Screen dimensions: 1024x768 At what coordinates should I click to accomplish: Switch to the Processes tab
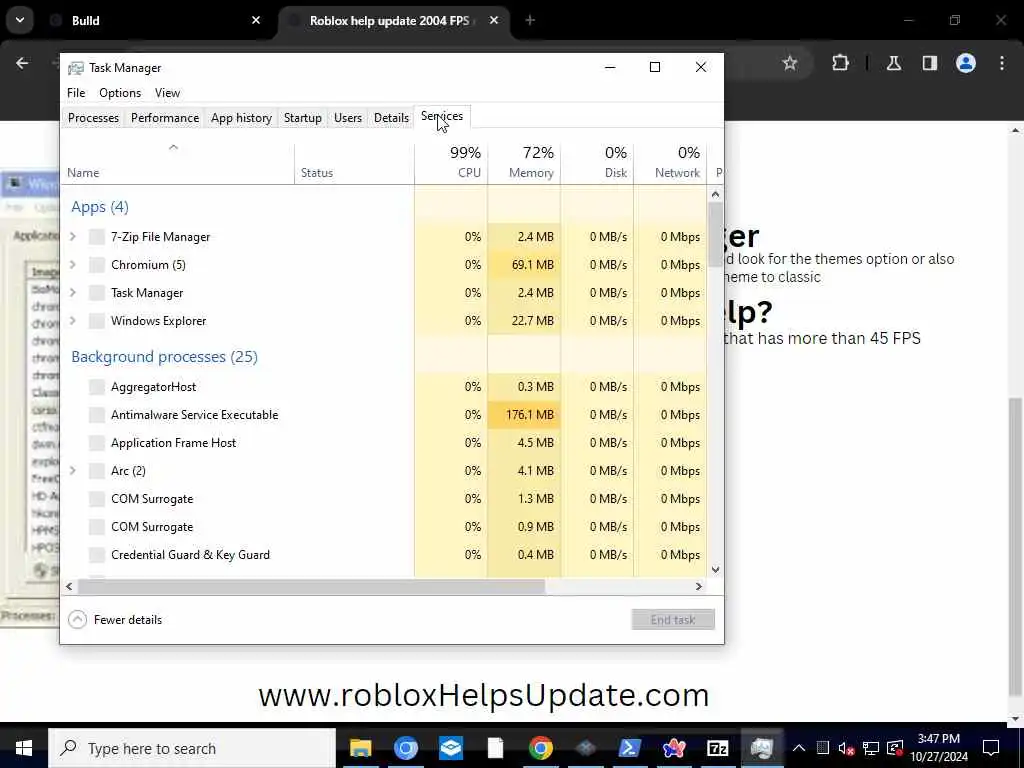coord(93,118)
